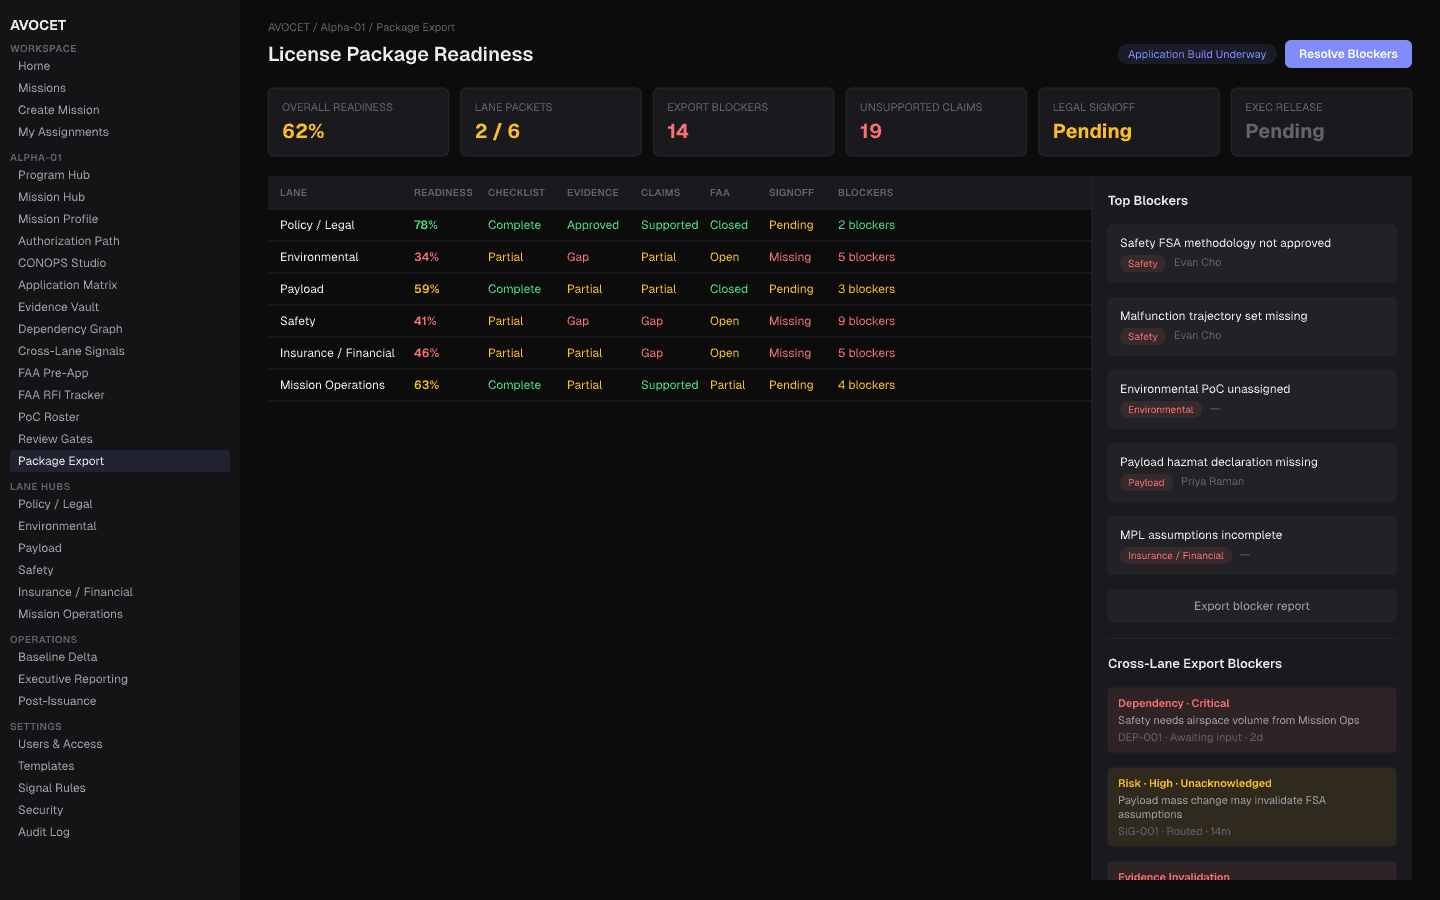
Task: Select the Safety row in the table
Action: 680,321
